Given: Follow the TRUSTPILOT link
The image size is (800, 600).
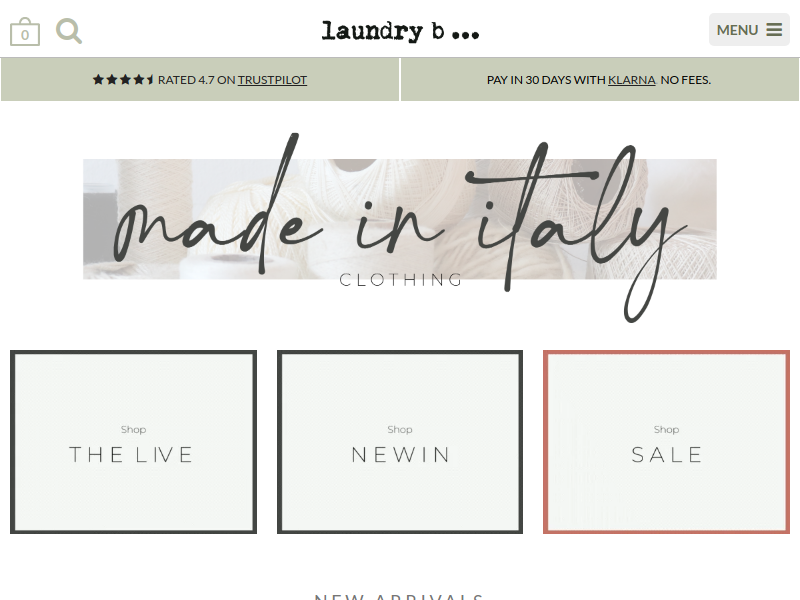Looking at the screenshot, I should pyautogui.click(x=272, y=80).
